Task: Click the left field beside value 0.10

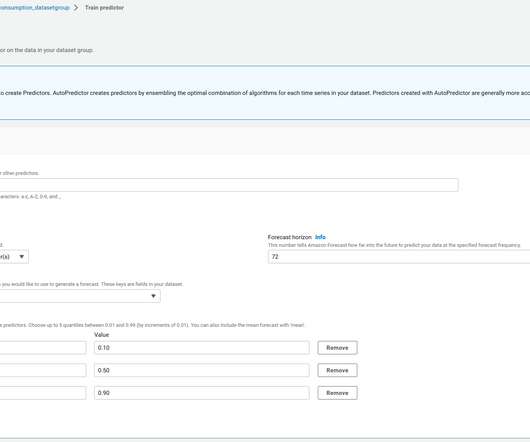Action: pyautogui.click(x=43, y=348)
